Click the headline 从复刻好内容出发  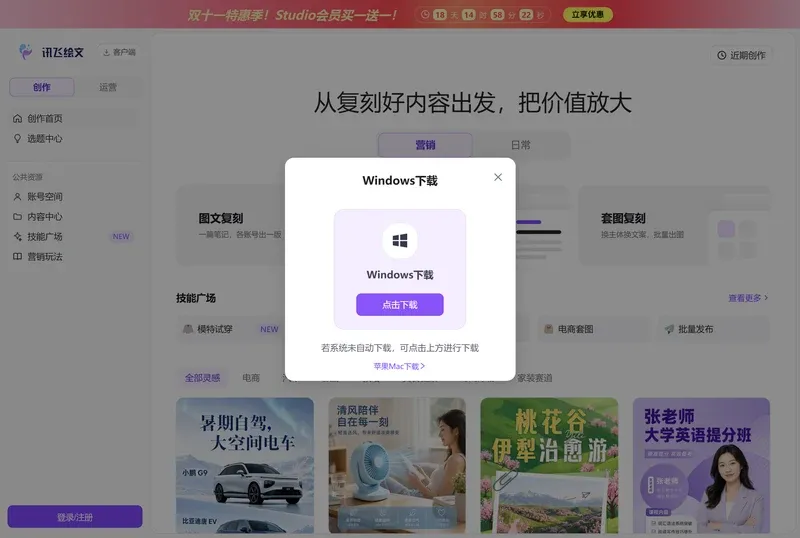(472, 103)
